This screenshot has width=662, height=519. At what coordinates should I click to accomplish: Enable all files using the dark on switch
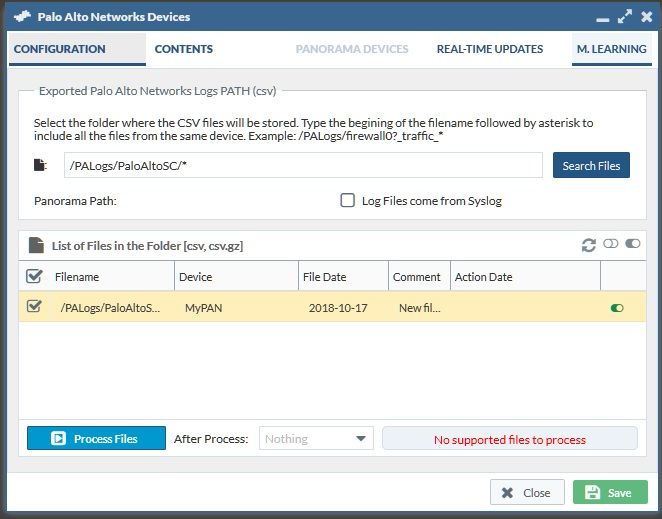(632, 244)
